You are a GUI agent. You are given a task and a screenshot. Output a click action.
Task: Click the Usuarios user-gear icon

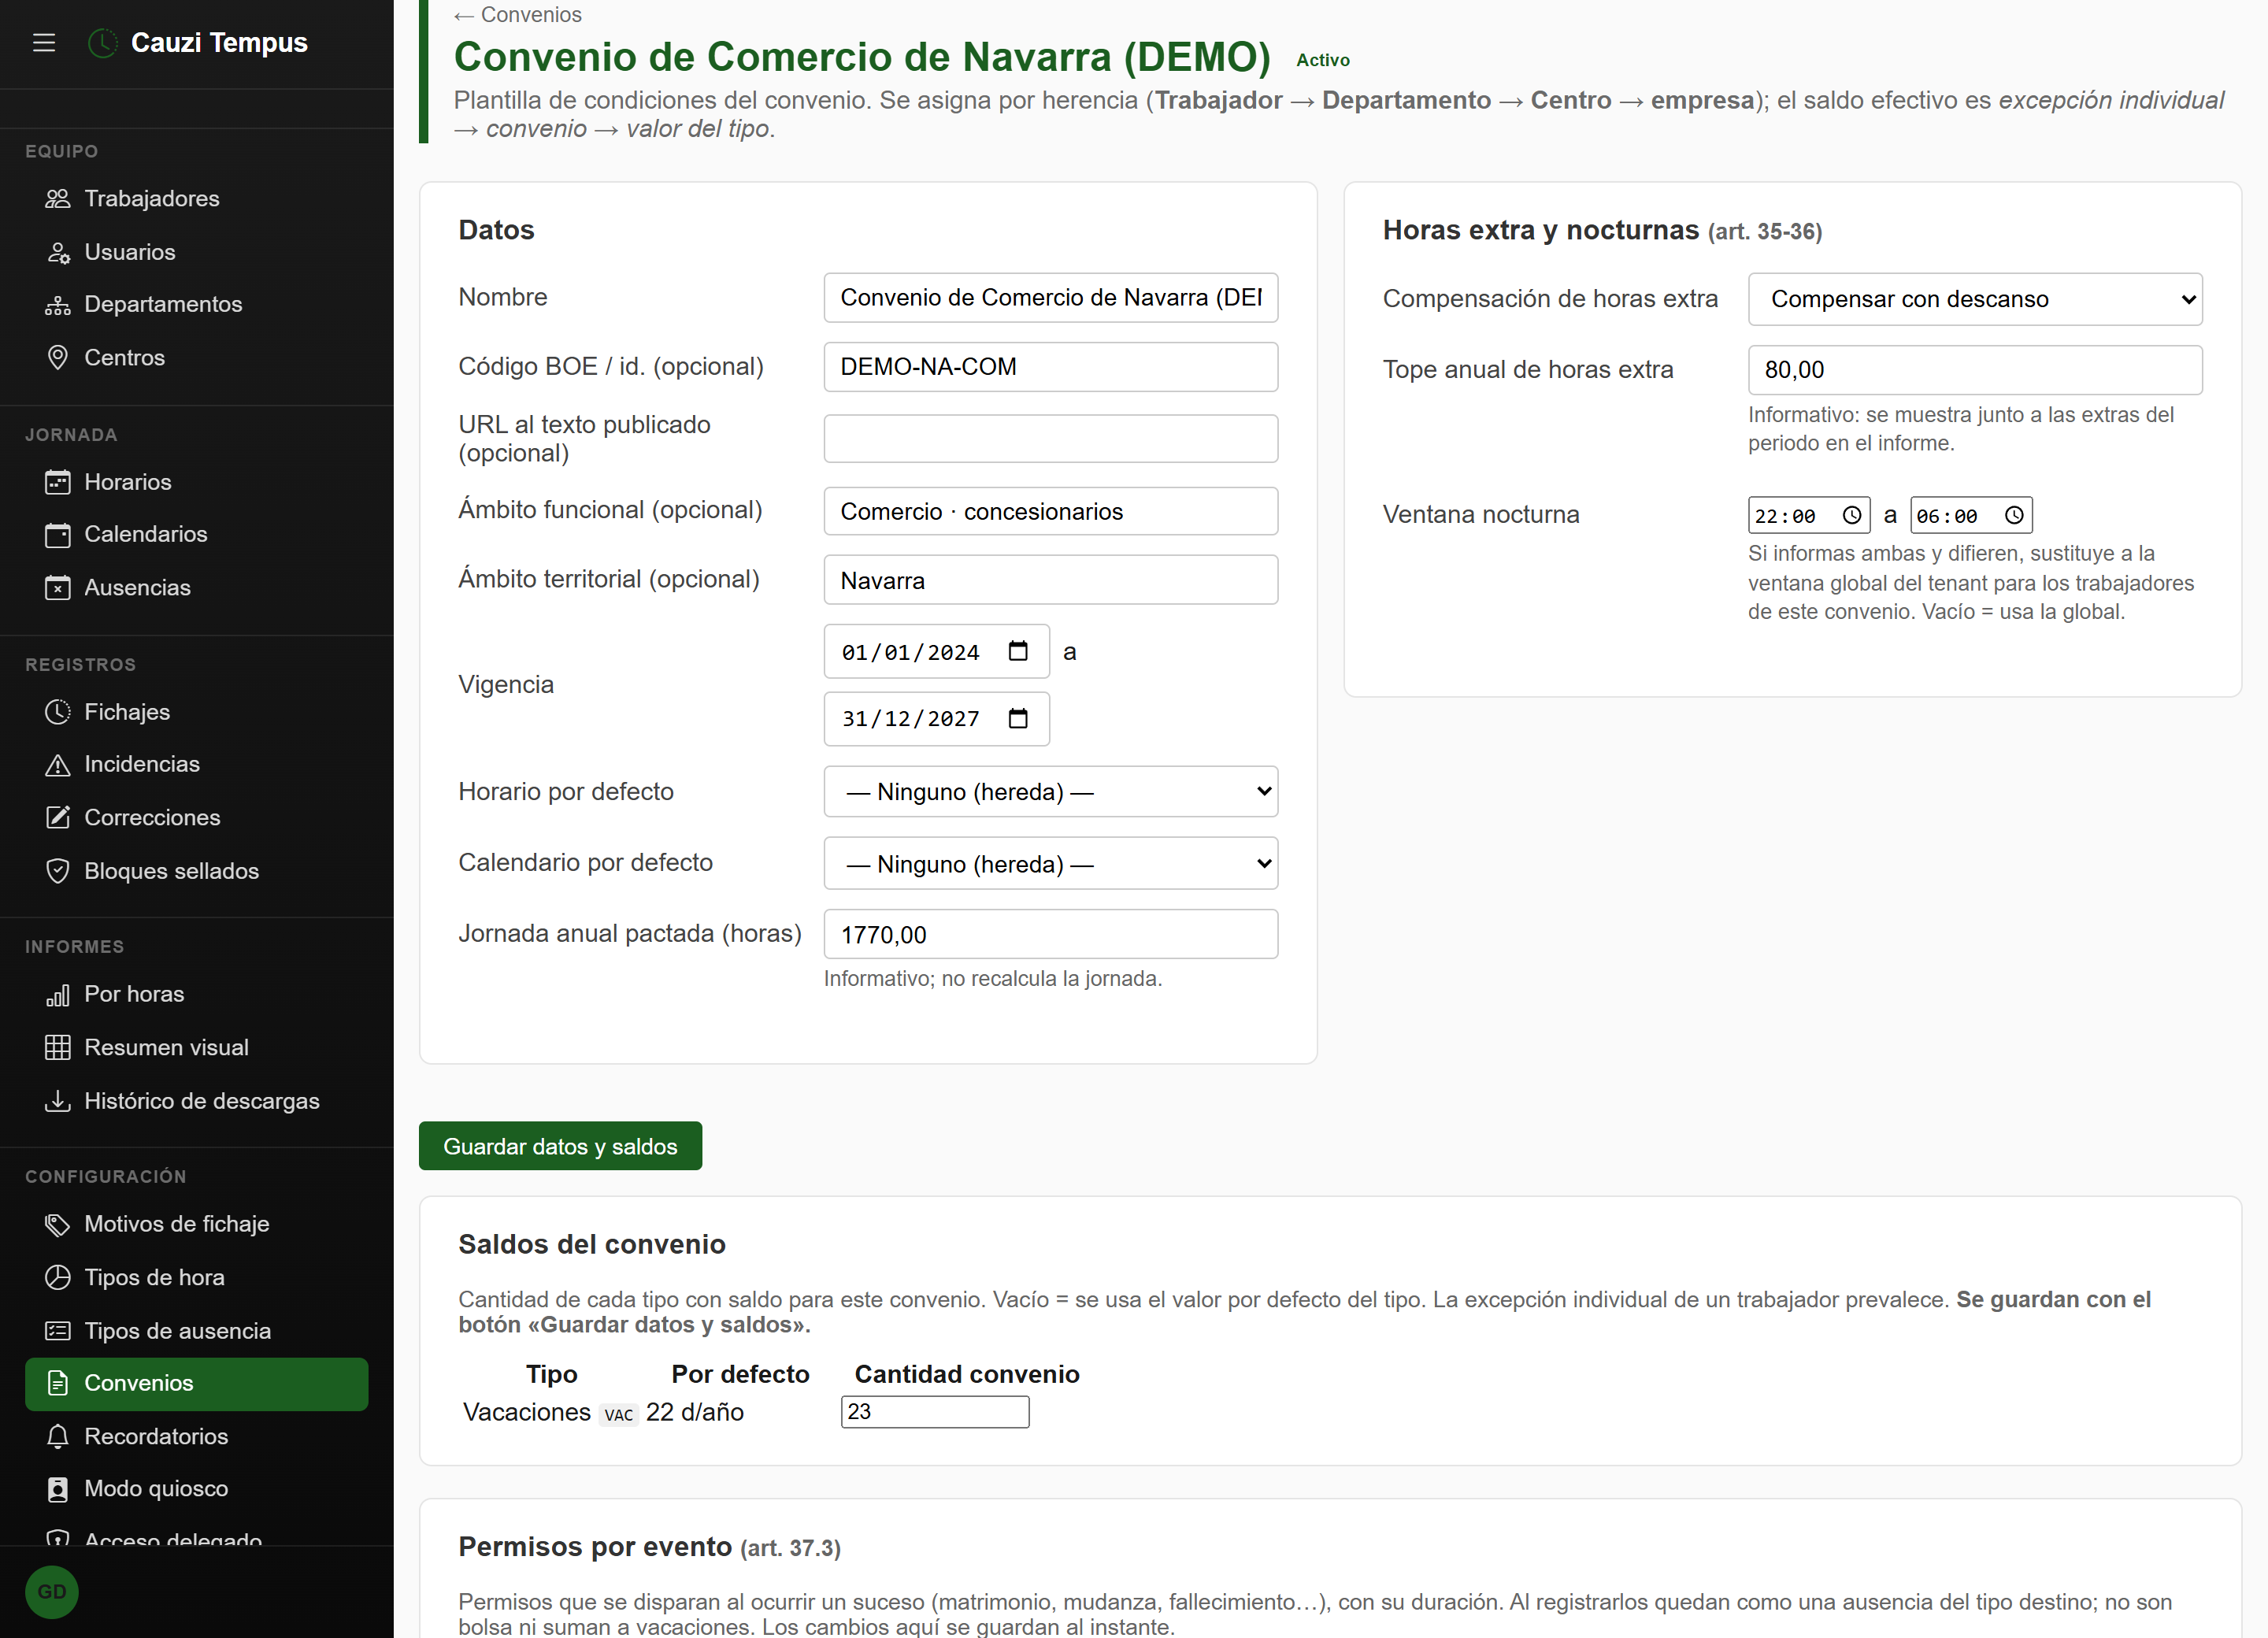tap(58, 252)
